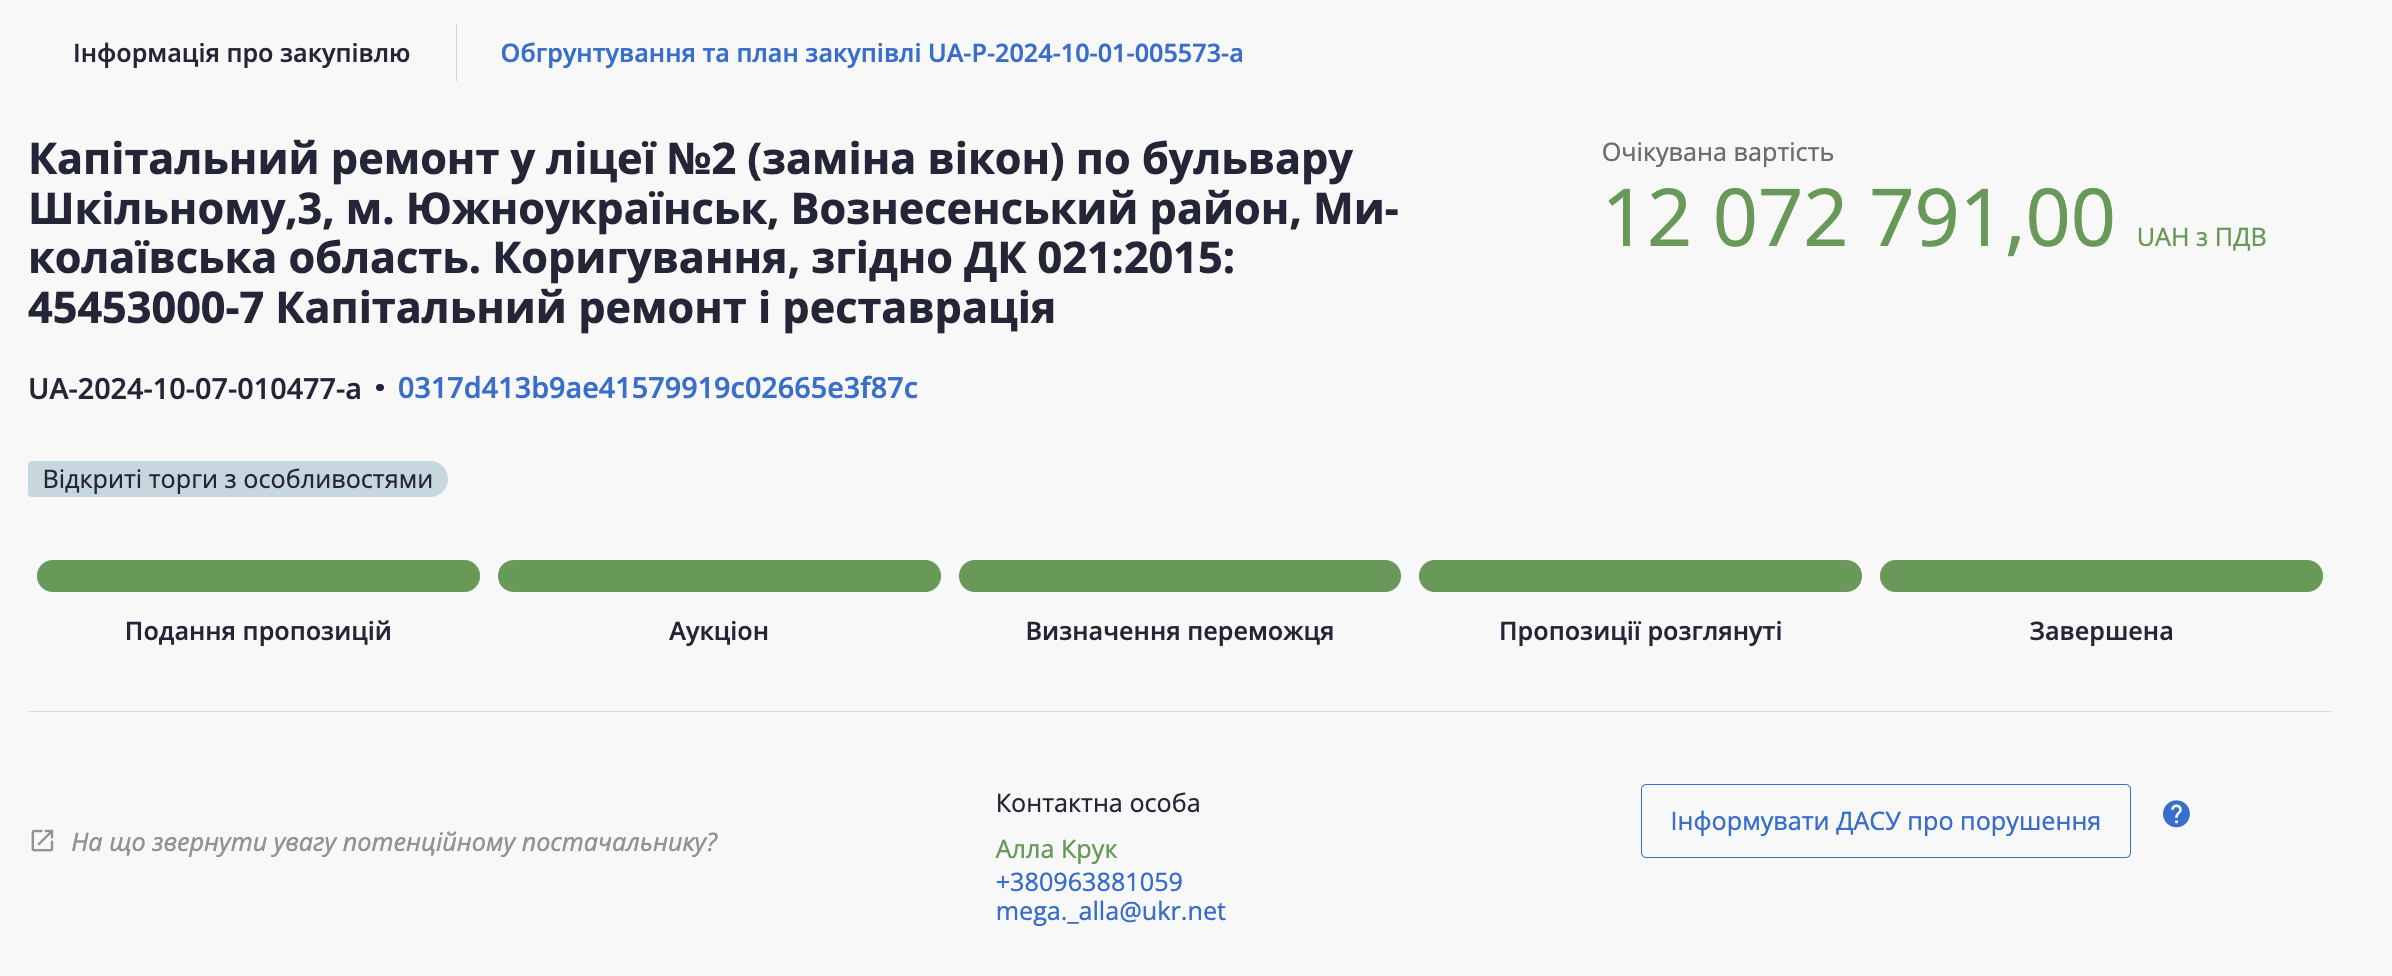The width and height of the screenshot is (2392, 976).
Task: Select the contact name Алла Крук
Action: pyautogui.click(x=1056, y=849)
